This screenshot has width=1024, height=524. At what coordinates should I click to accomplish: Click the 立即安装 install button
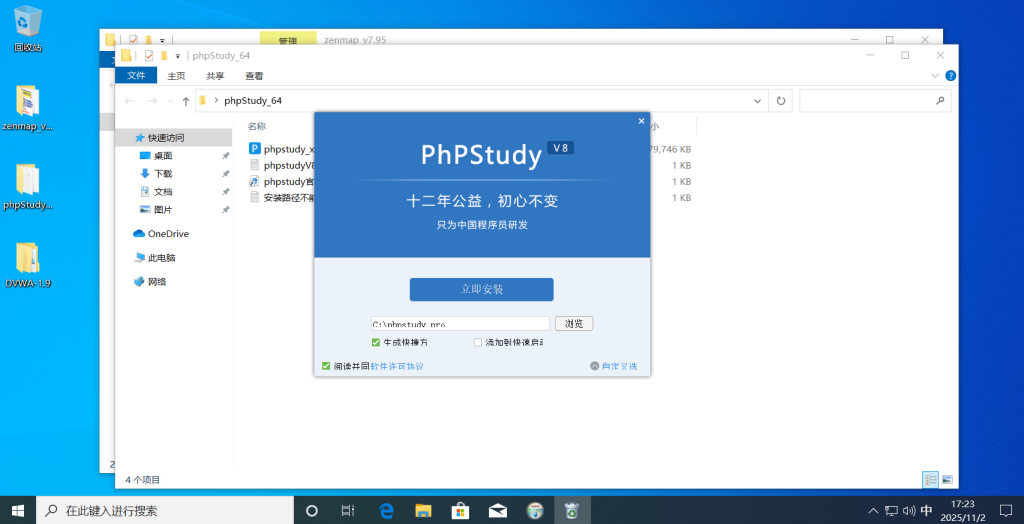481,289
